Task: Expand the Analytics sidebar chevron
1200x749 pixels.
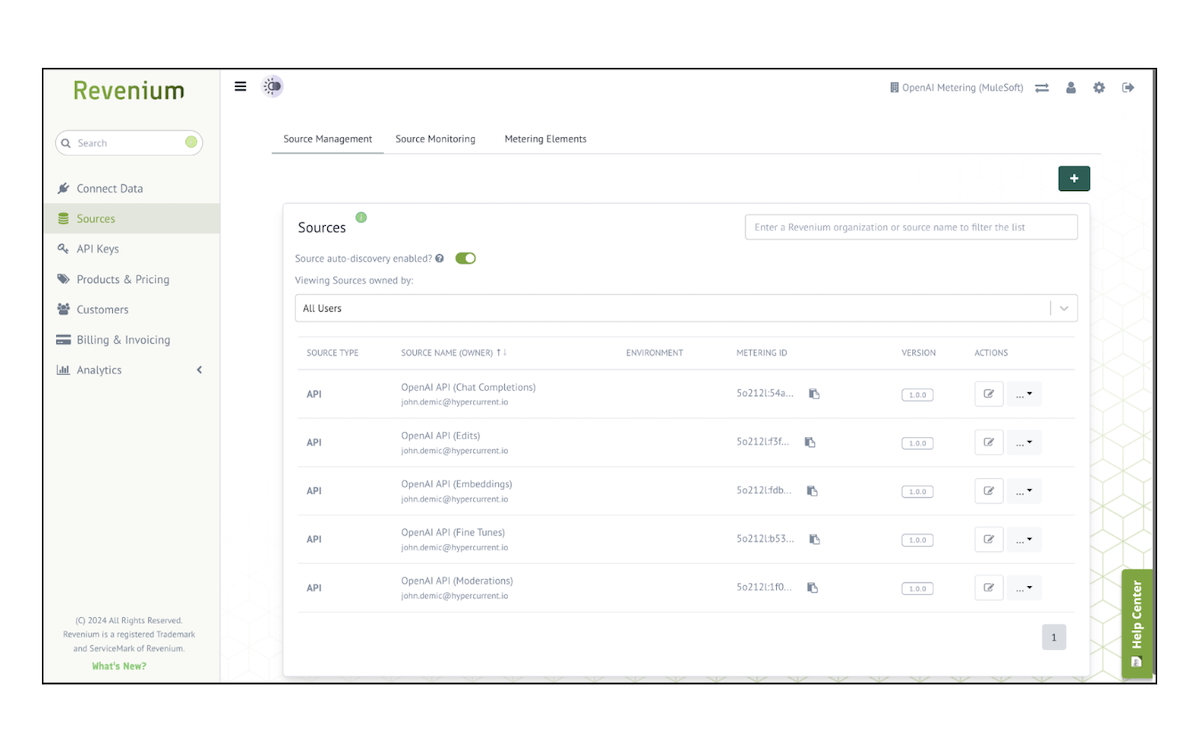Action: (x=199, y=370)
